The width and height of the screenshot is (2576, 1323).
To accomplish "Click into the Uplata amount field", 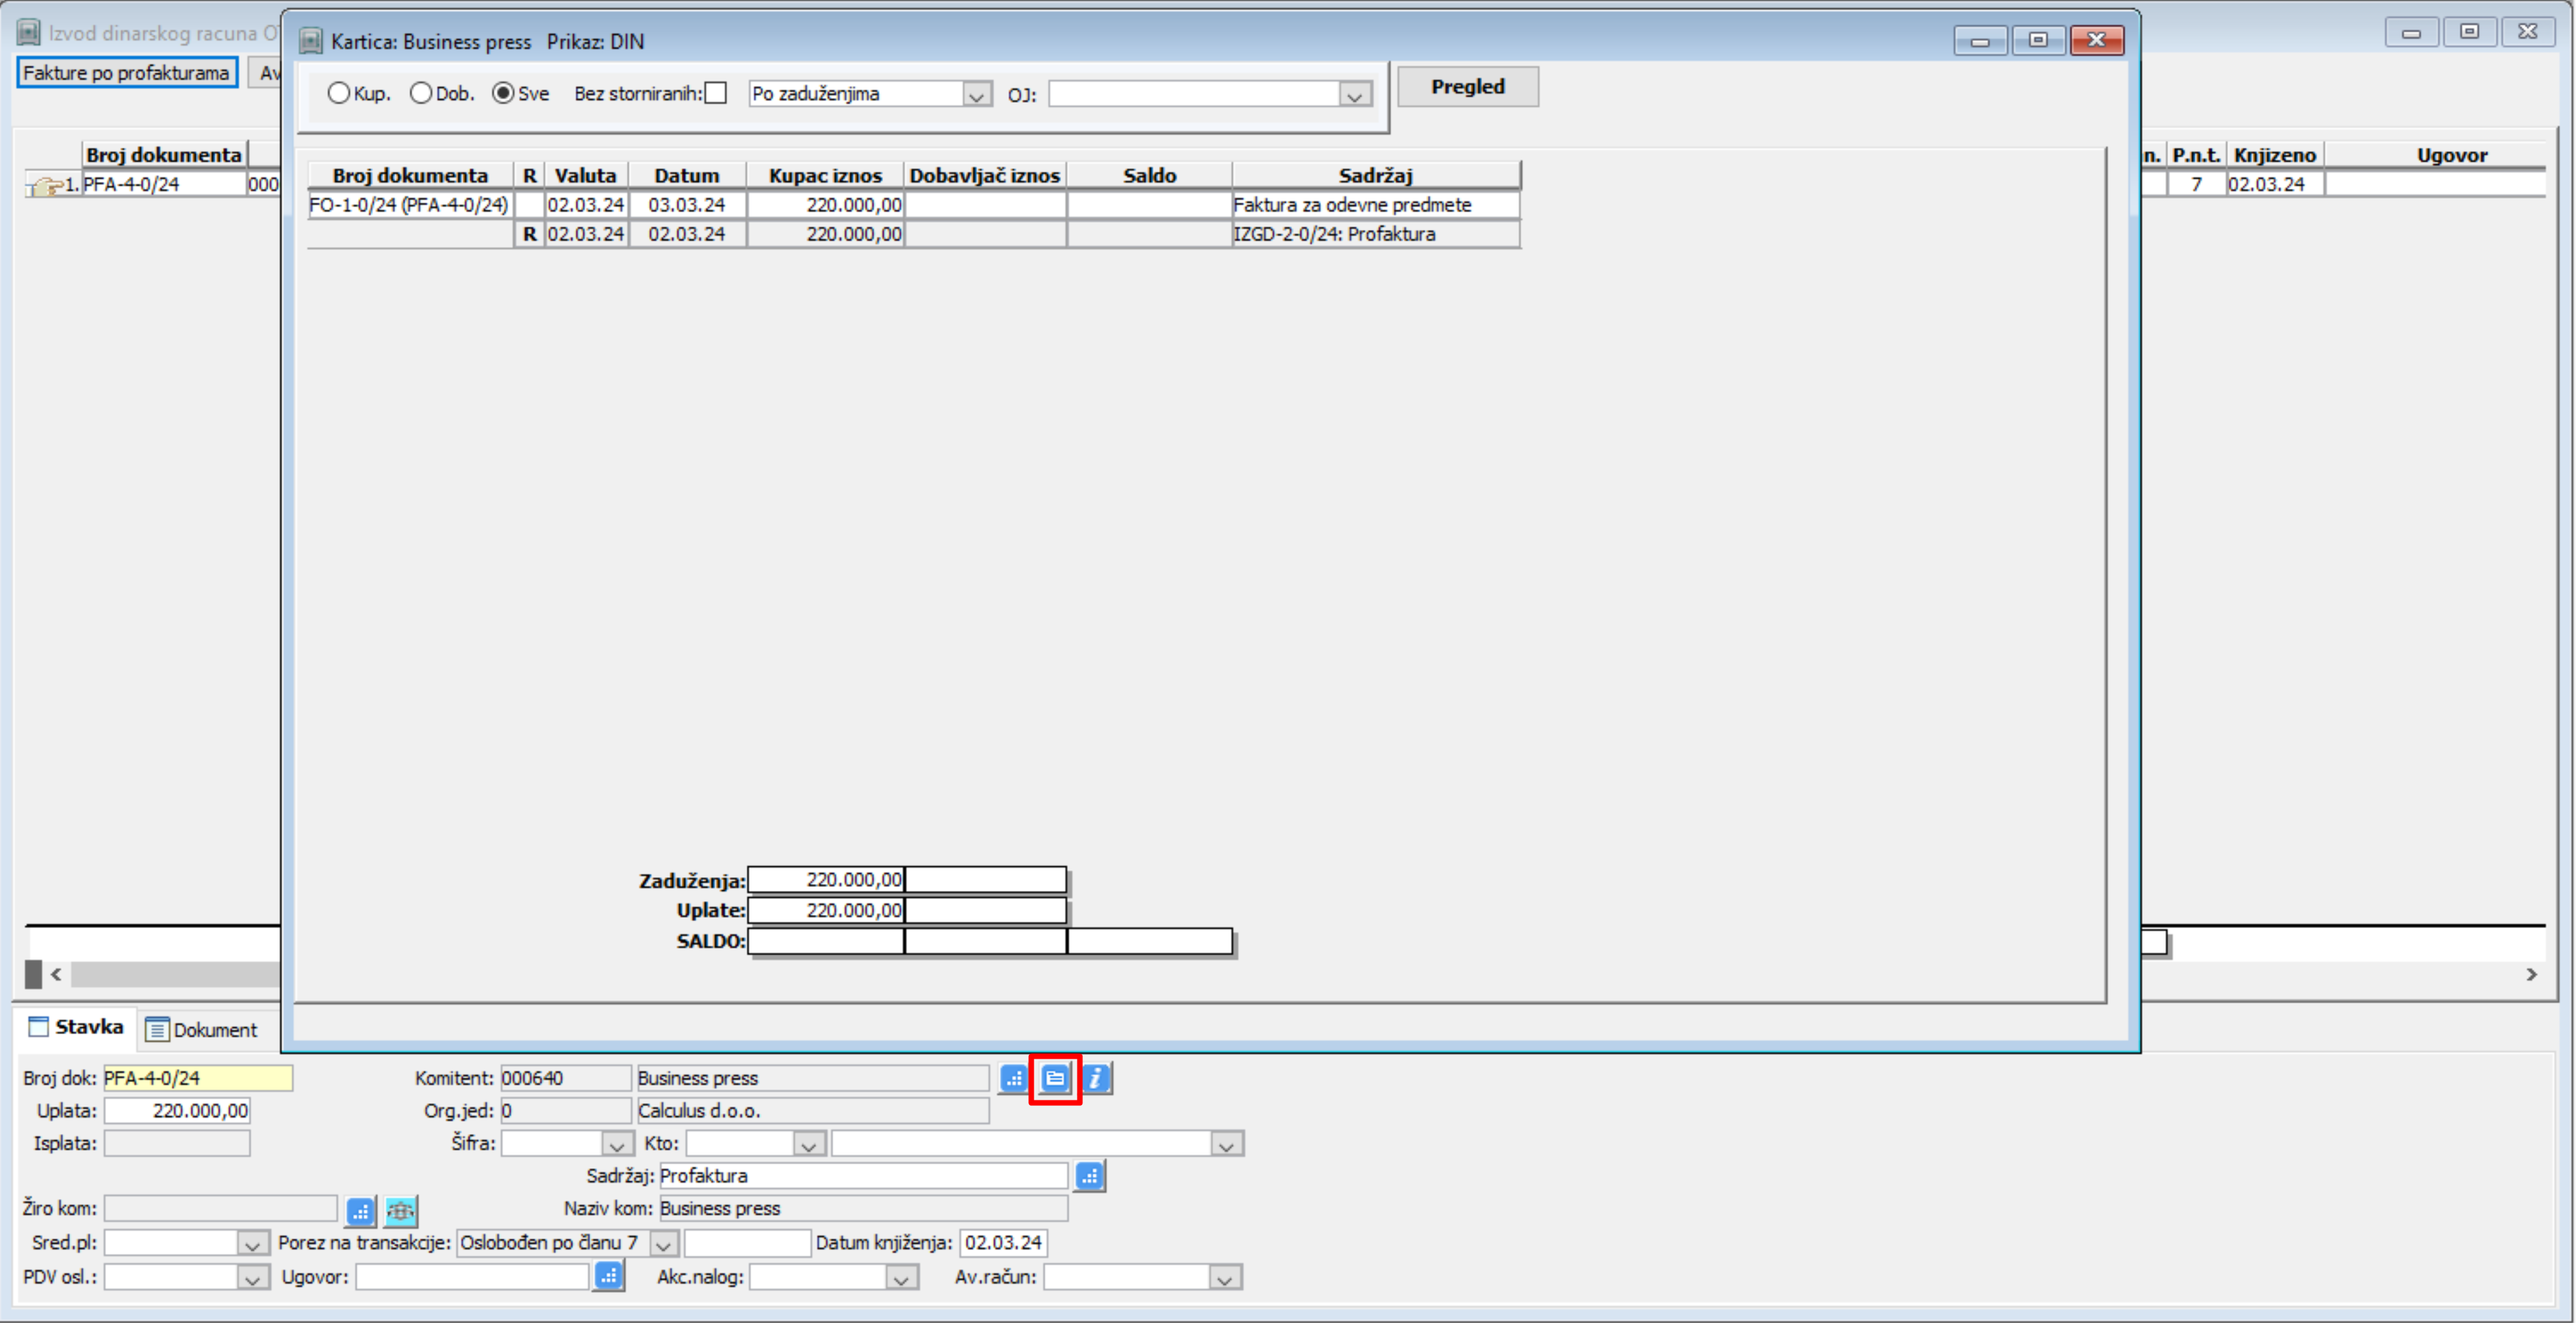I will coord(178,1110).
